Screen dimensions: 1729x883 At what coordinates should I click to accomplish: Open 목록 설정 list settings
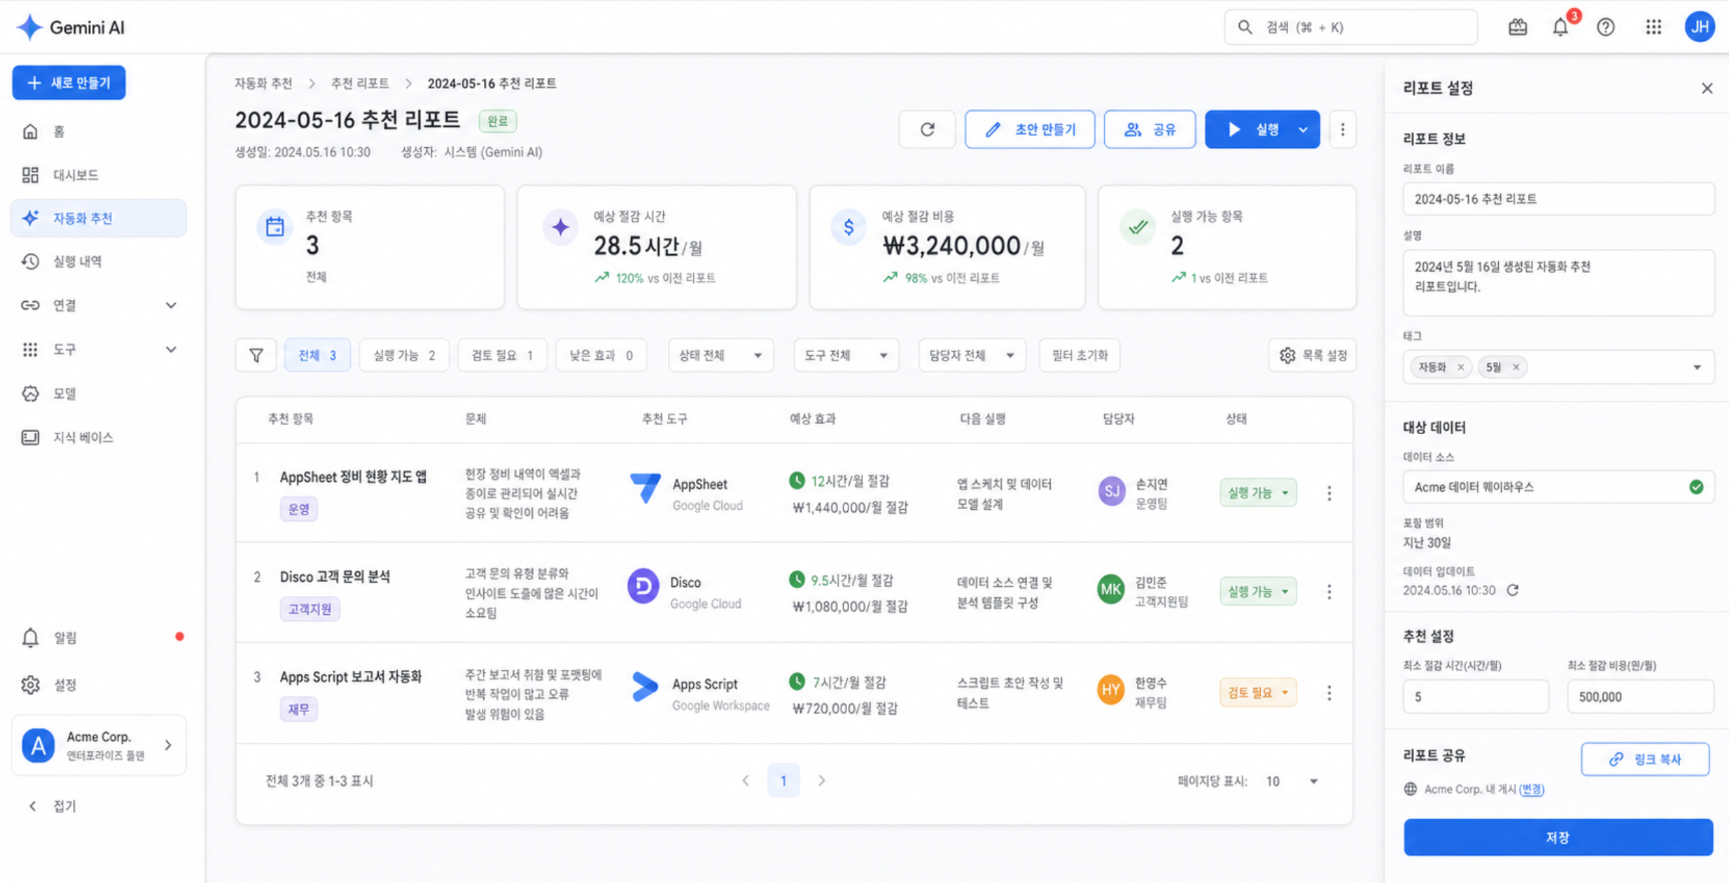coord(1312,355)
